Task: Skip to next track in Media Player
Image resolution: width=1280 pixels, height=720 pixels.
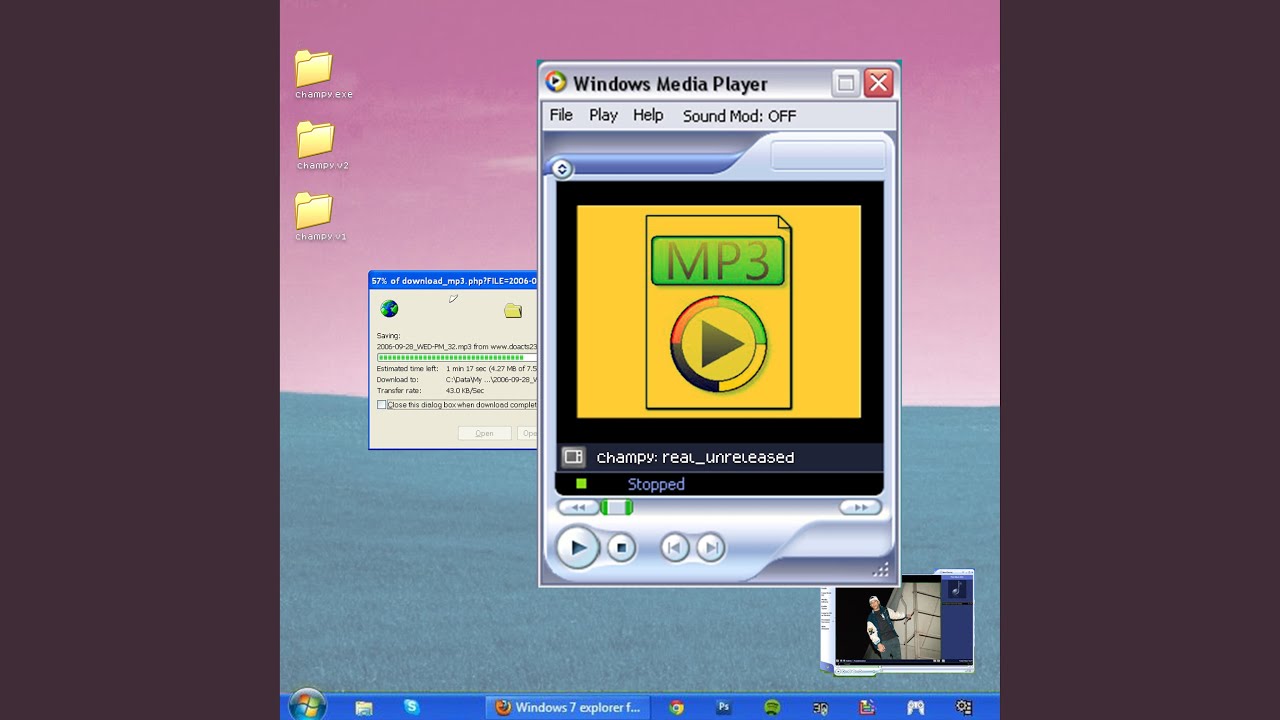Action: (710, 547)
